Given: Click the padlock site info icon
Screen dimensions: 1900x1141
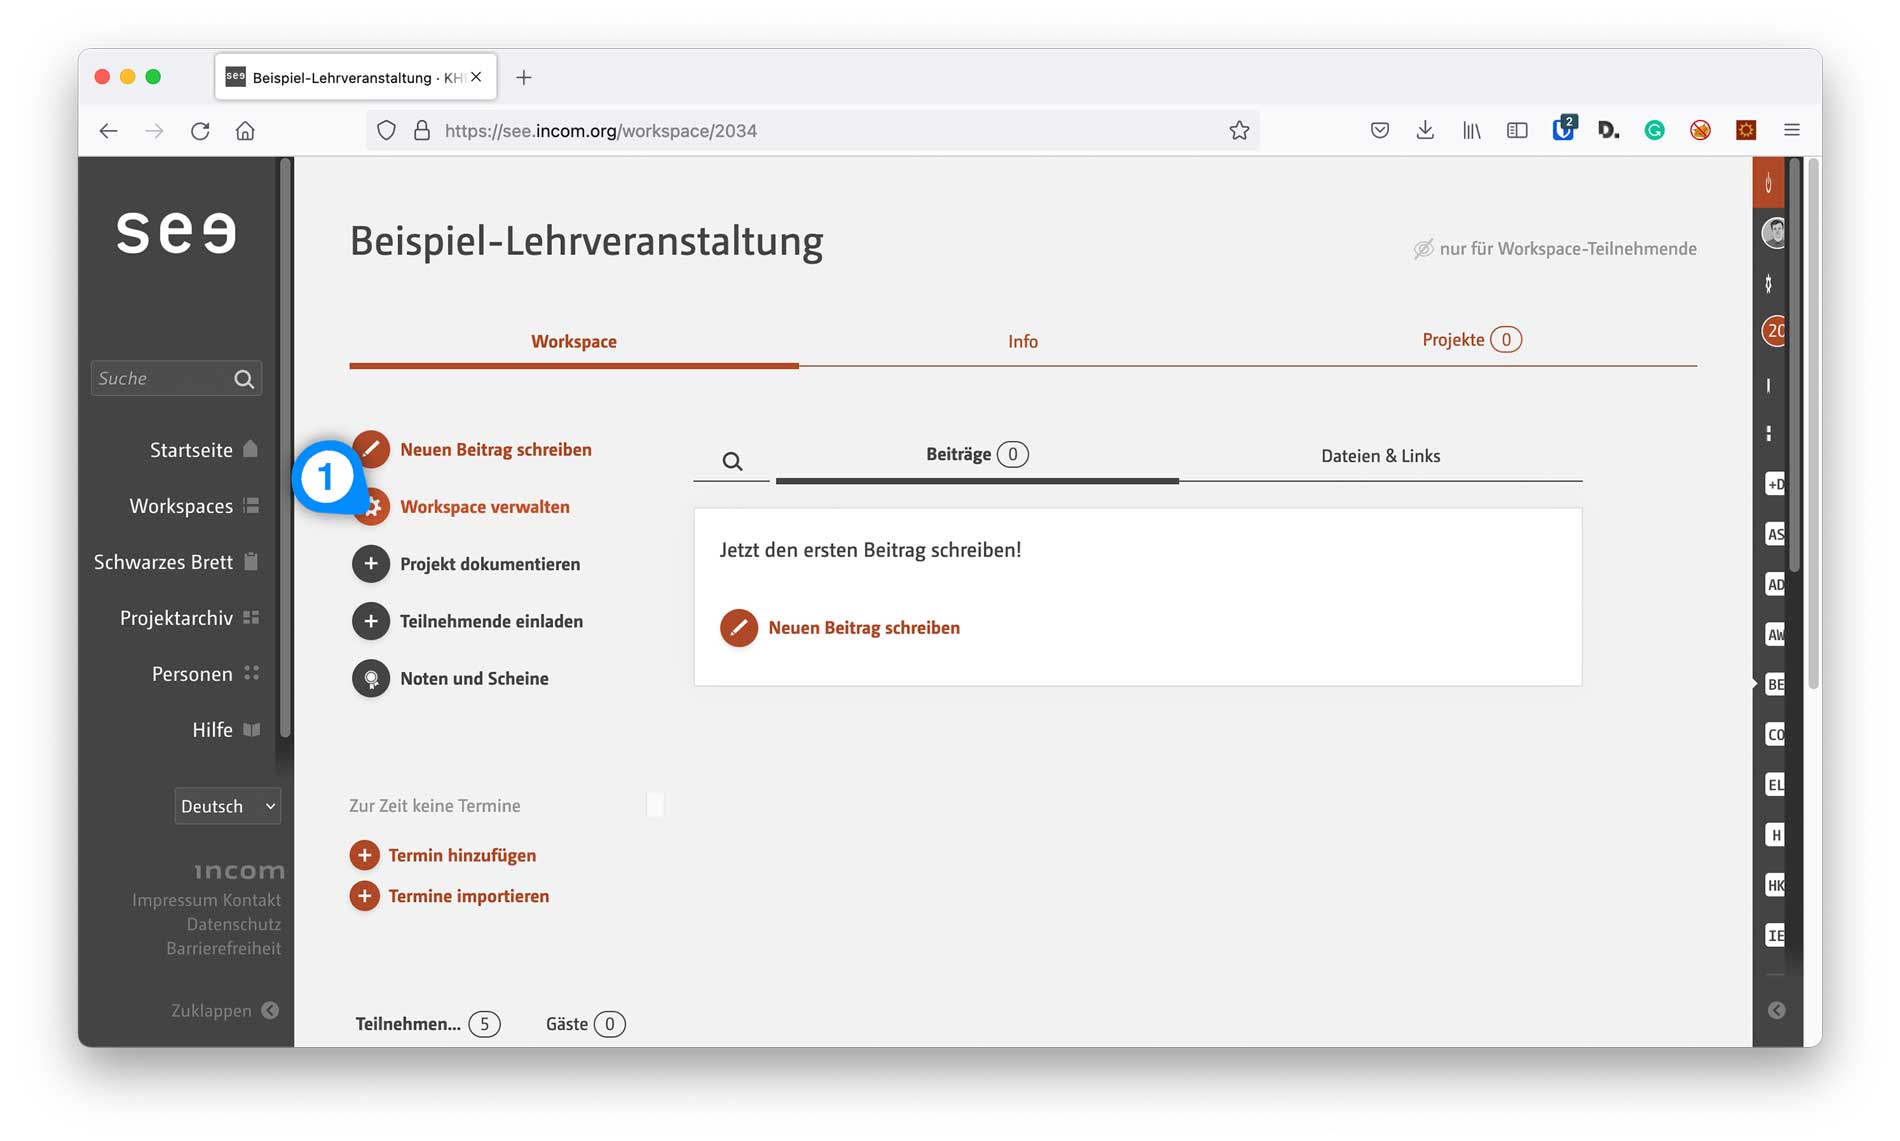Looking at the screenshot, I should point(422,131).
